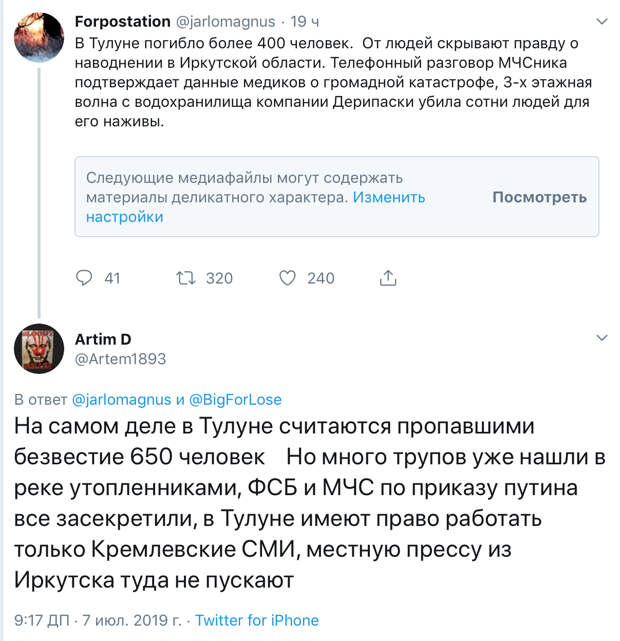Click the 320 retweet count
The image size is (620, 641).
(219, 278)
